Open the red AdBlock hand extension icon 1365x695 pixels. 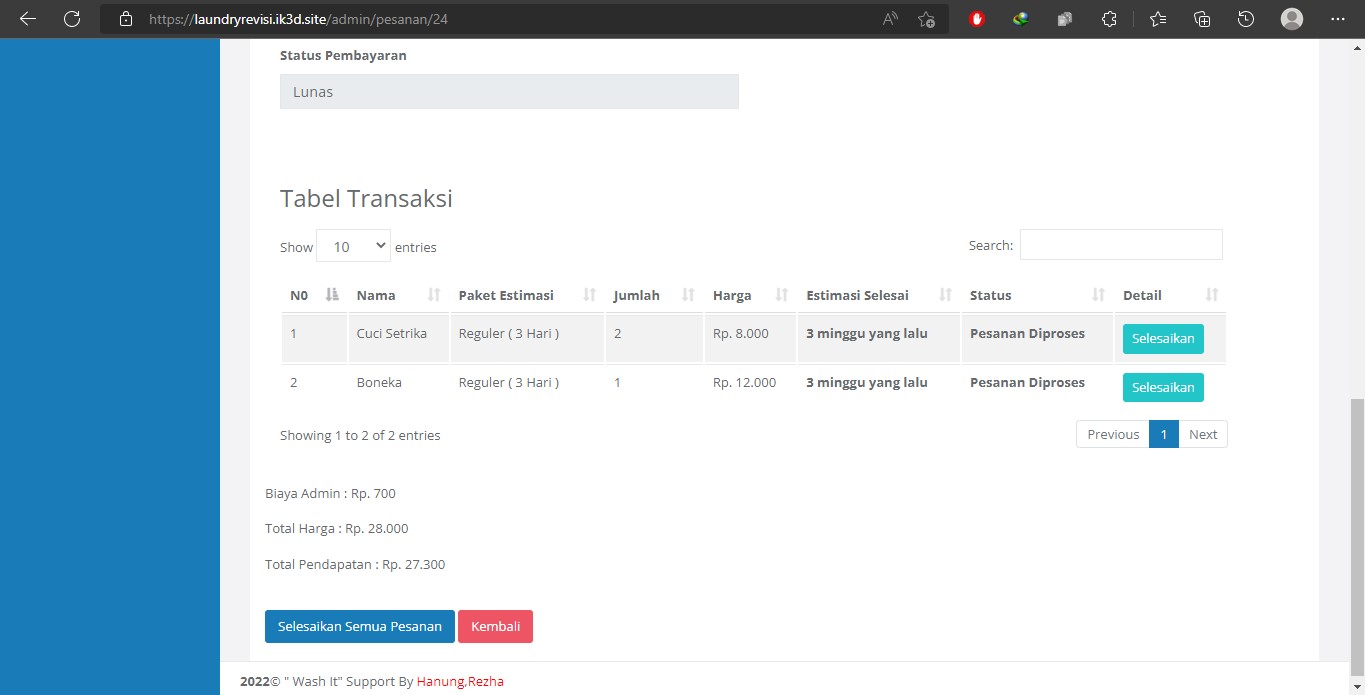977,19
